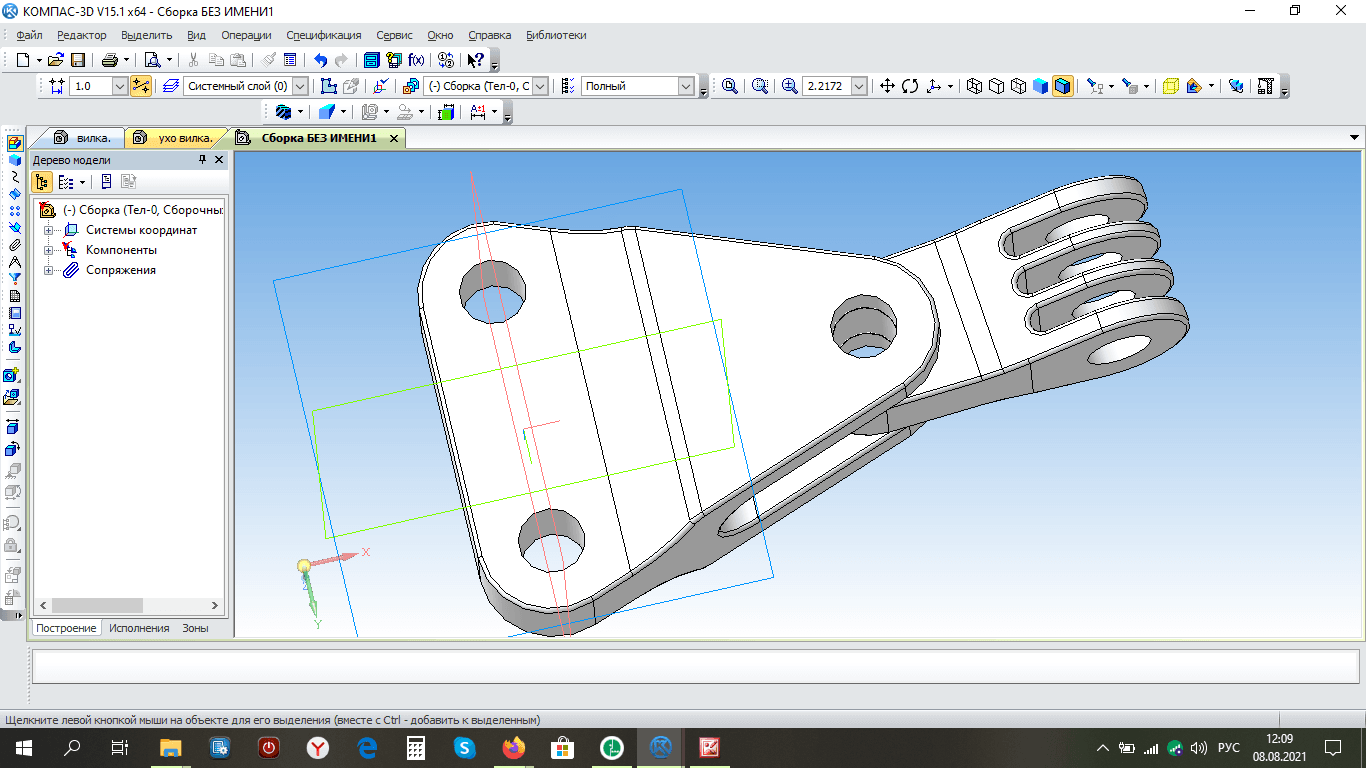Expand the Компоненты tree node
This screenshot has height=768, width=1366.
click(48, 250)
